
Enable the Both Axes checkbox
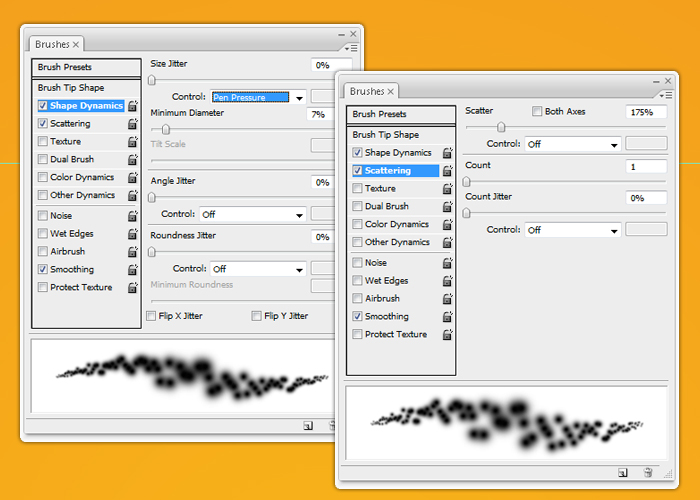coord(538,112)
